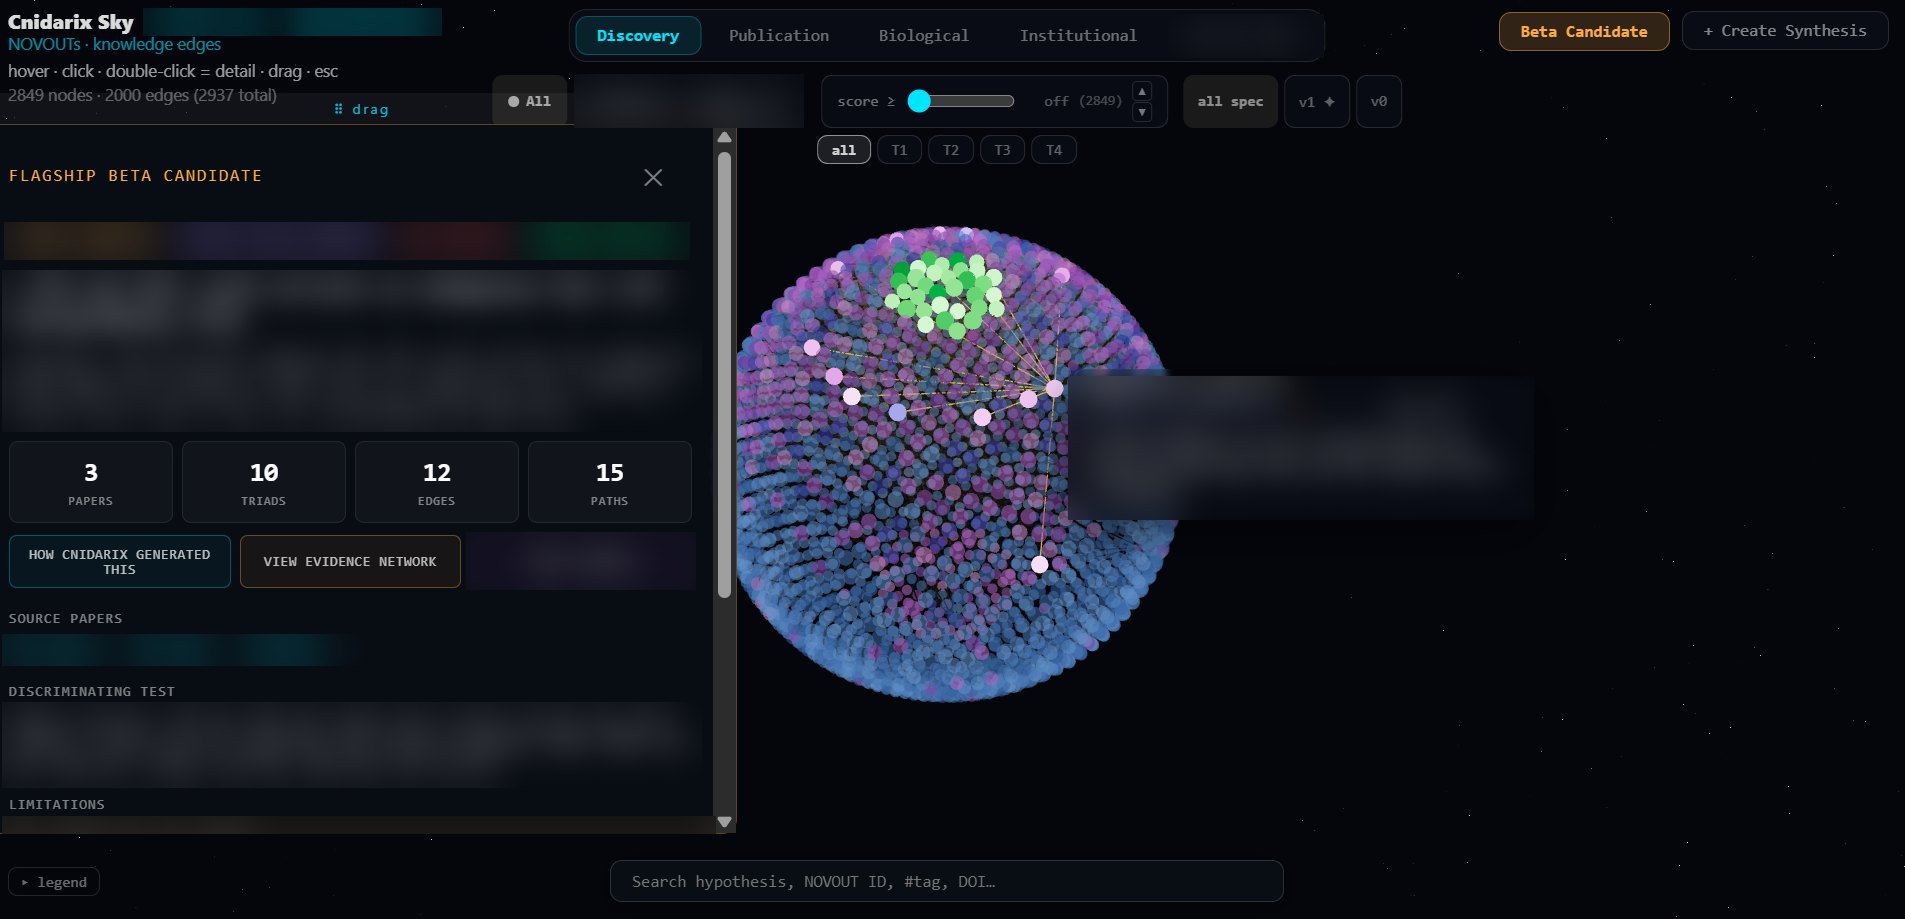Click the + Create Synthesis button
The width and height of the screenshot is (1905, 919).
point(1785,31)
